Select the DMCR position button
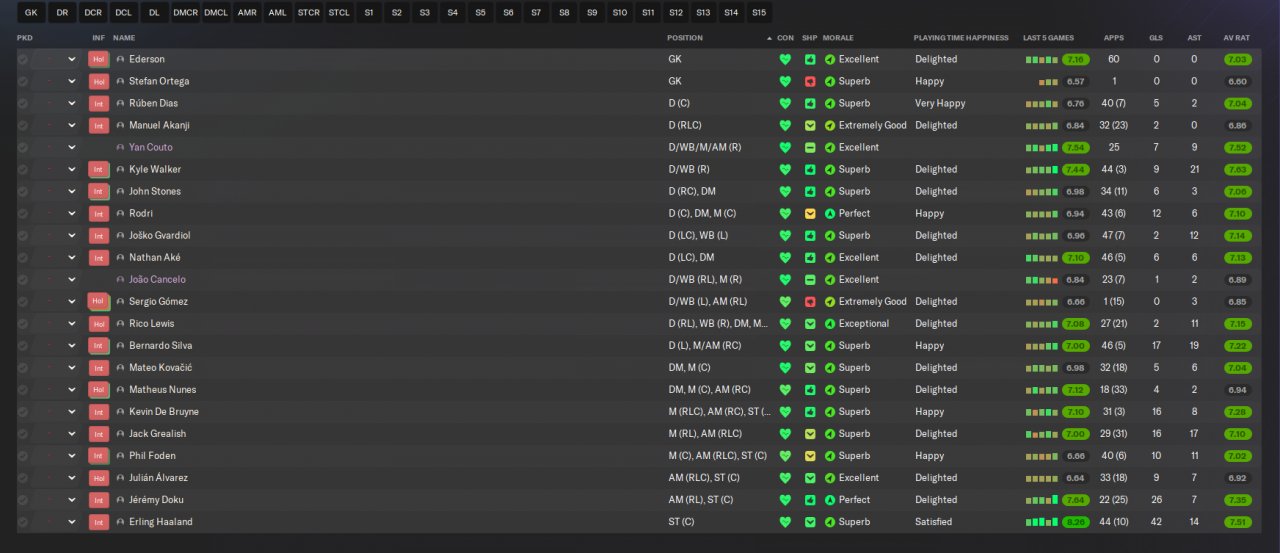The height and width of the screenshot is (553, 1280). pos(185,13)
